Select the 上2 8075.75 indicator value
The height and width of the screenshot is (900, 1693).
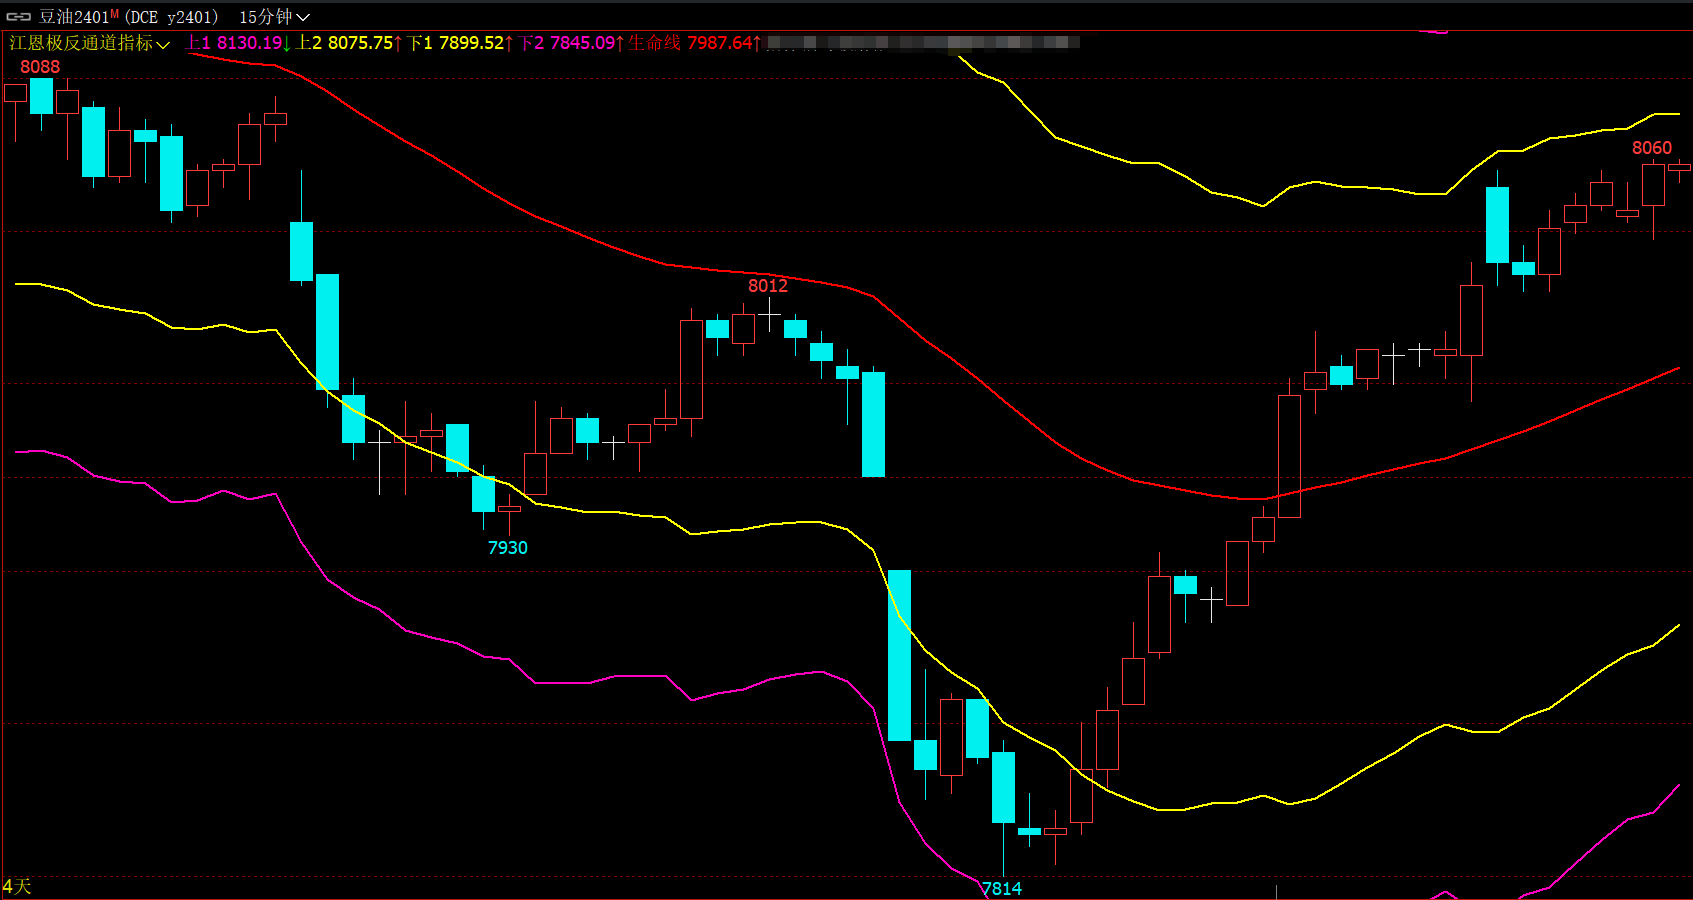tap(348, 43)
